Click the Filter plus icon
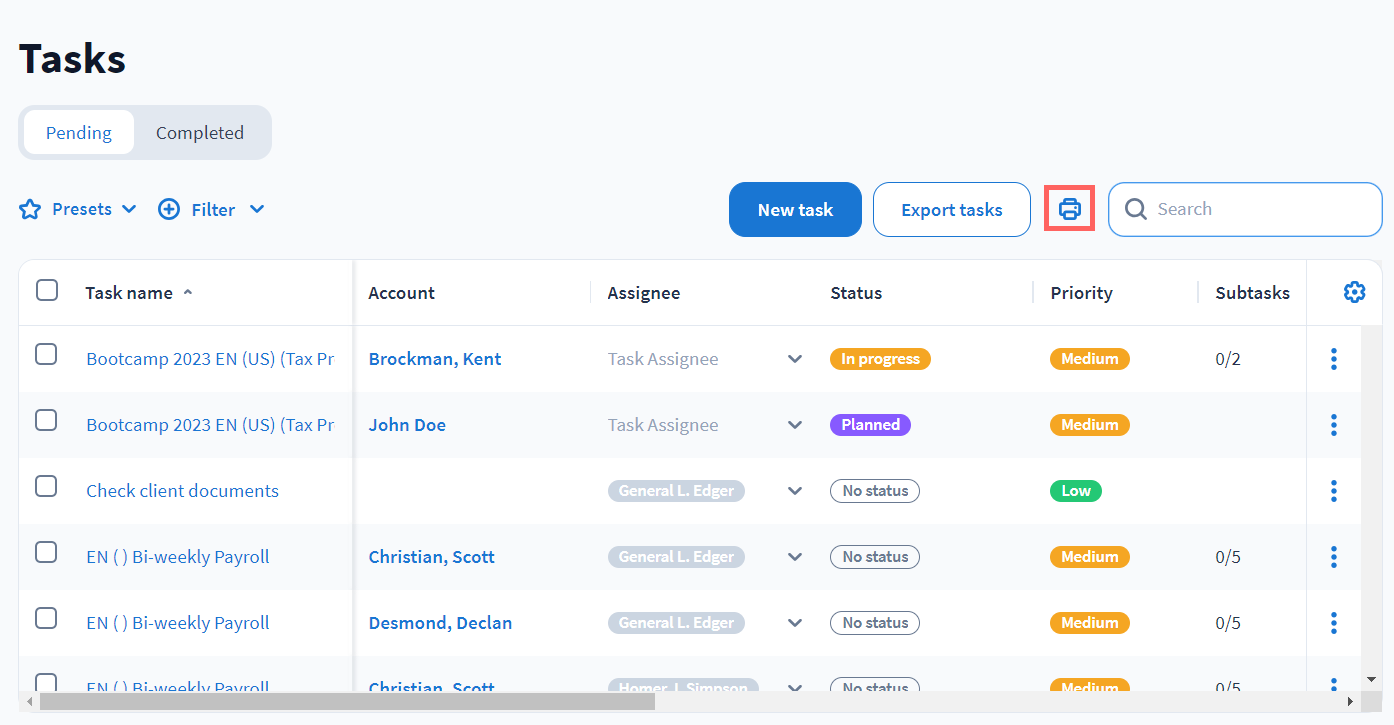 pyautogui.click(x=169, y=210)
